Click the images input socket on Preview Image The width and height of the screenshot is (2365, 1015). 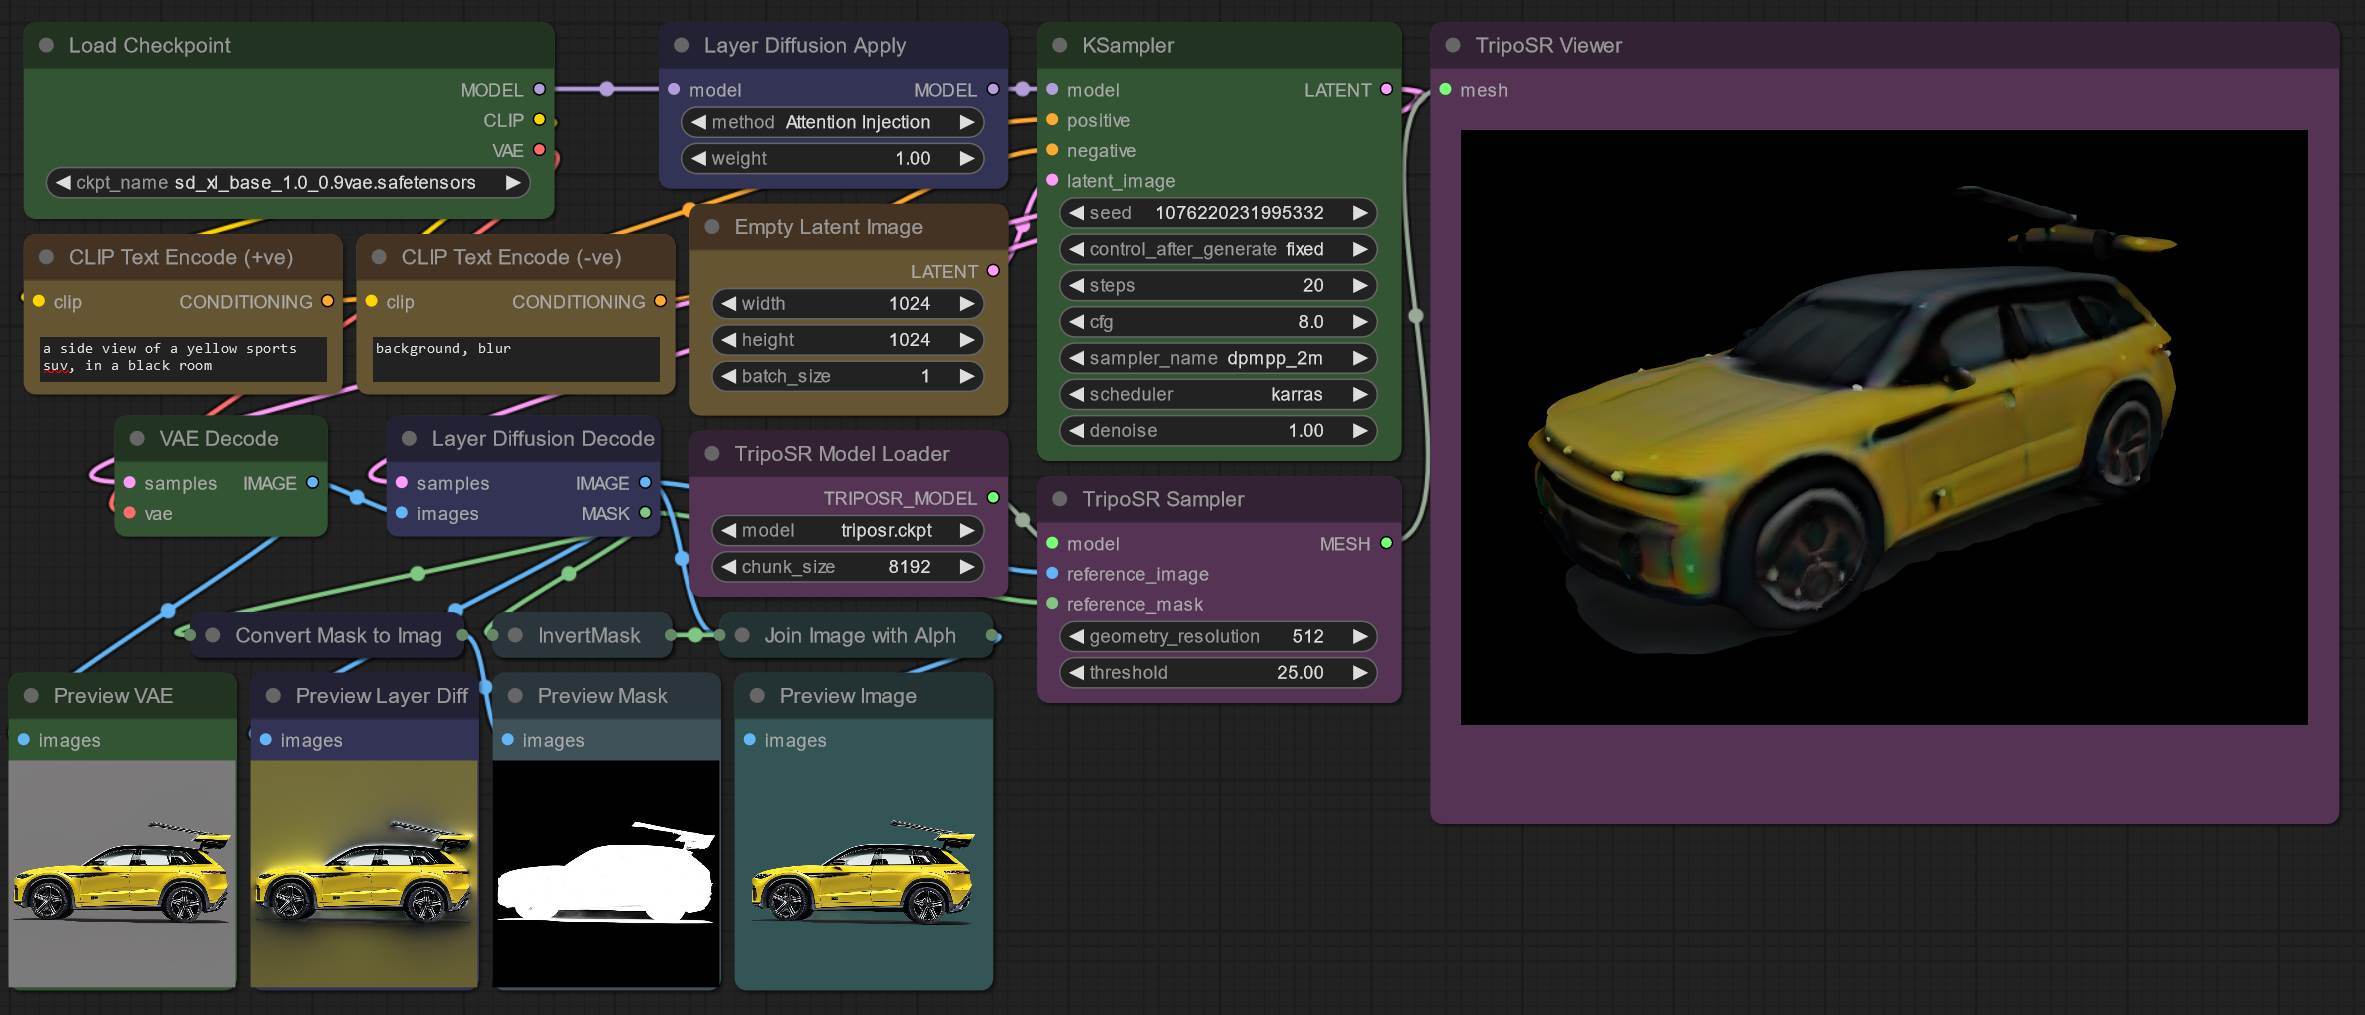[x=749, y=740]
